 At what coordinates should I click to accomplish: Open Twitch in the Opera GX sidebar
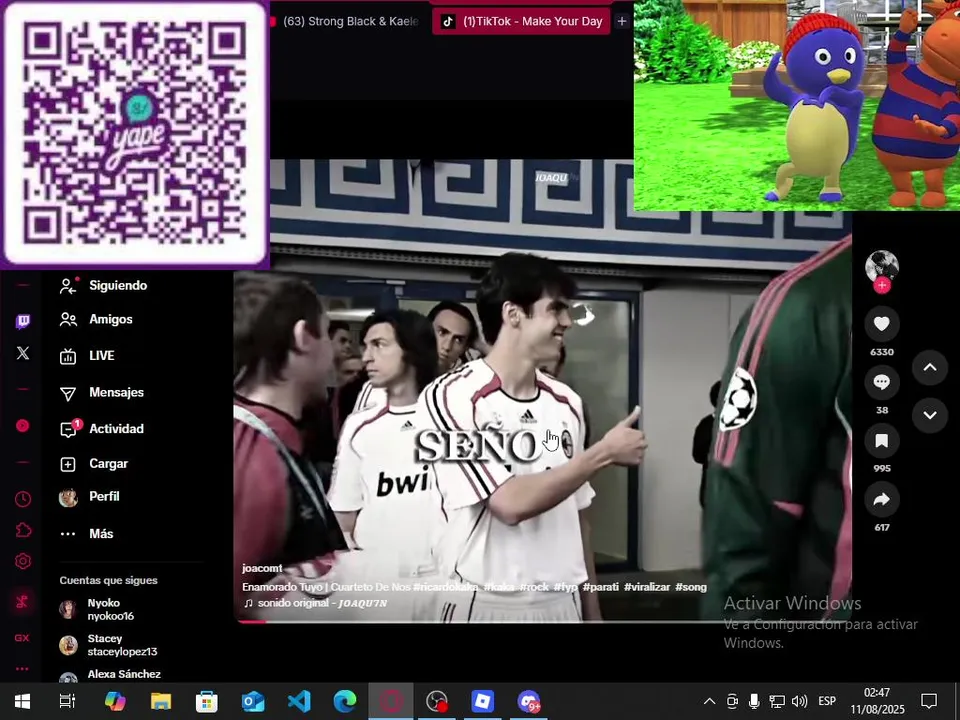pos(23,321)
